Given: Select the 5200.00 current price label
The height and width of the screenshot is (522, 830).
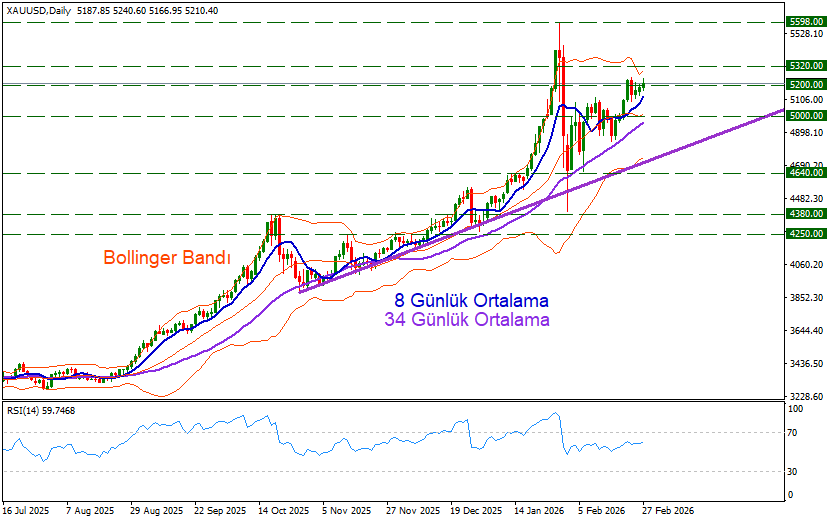Looking at the screenshot, I should point(804,85).
